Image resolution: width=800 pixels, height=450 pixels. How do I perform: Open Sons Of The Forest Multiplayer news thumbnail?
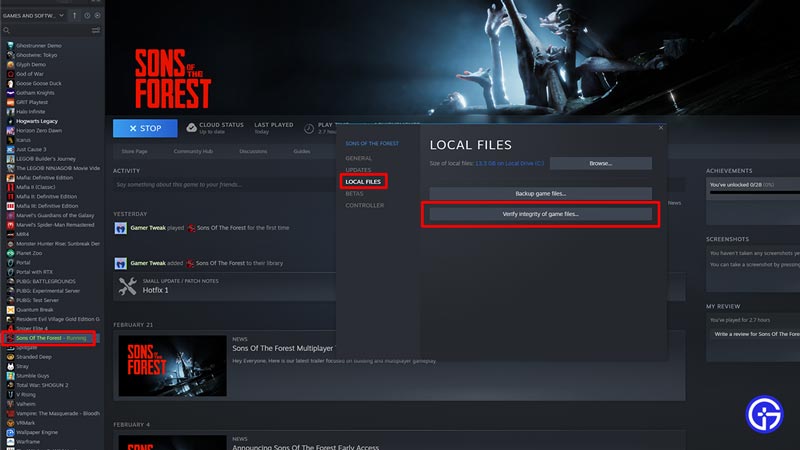pos(172,365)
